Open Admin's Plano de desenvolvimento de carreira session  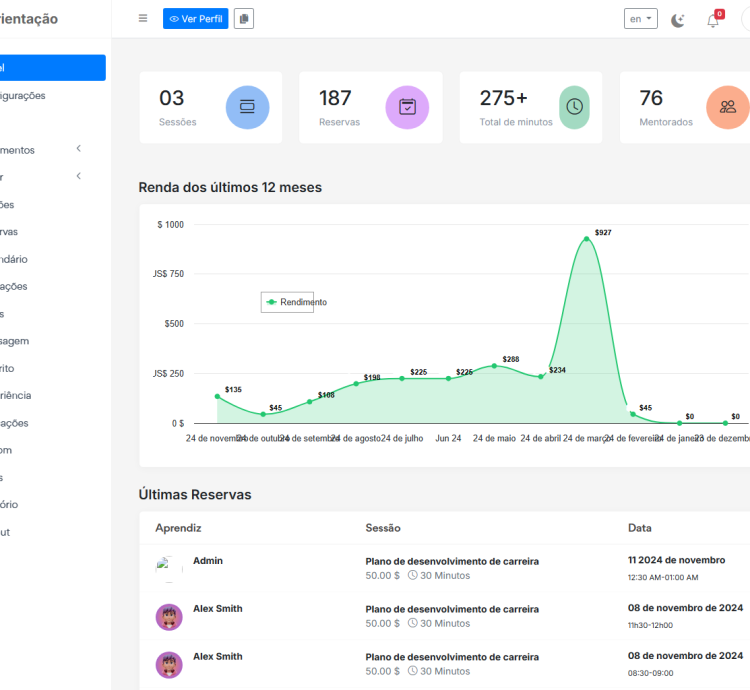[452, 561]
